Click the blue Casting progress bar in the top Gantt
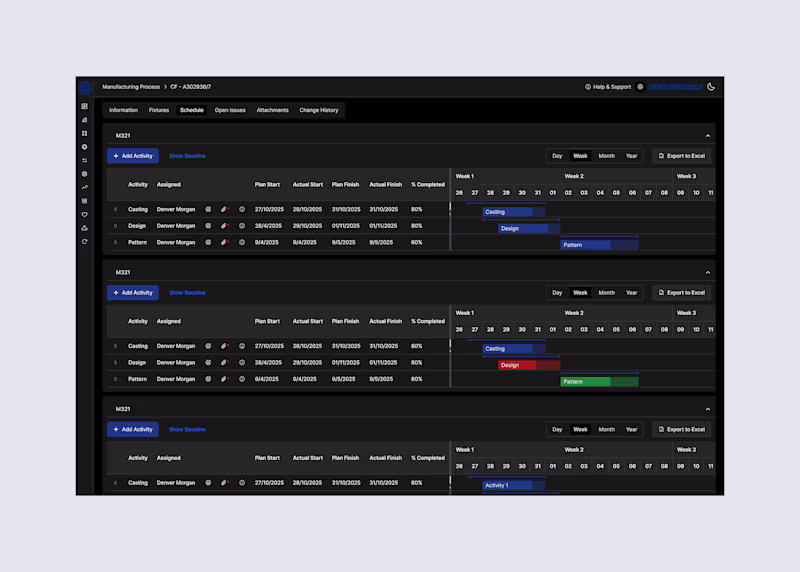800x572 pixels. [514, 212]
